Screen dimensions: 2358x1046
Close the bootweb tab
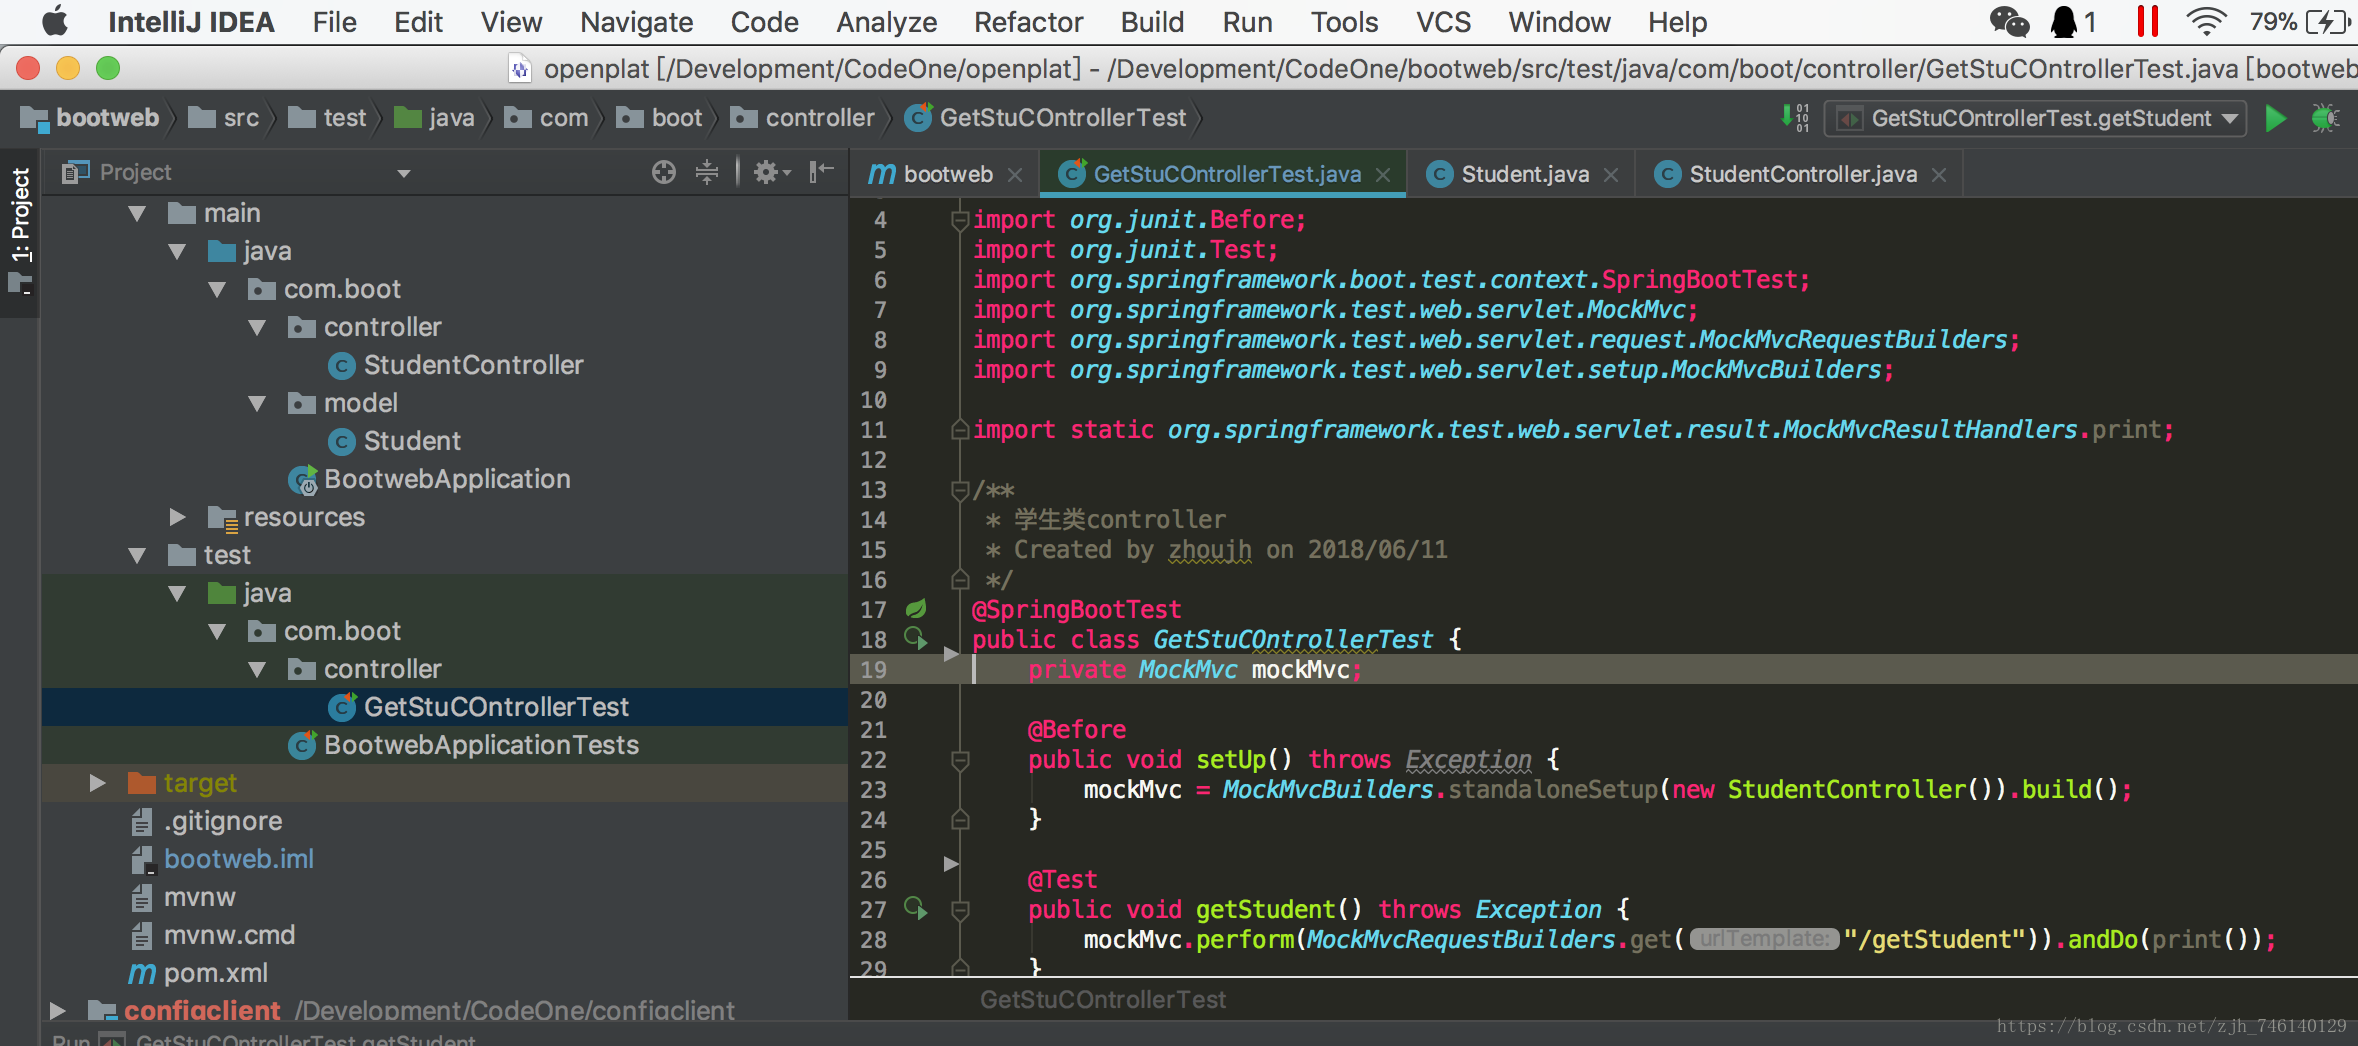pyautogui.click(x=1015, y=174)
